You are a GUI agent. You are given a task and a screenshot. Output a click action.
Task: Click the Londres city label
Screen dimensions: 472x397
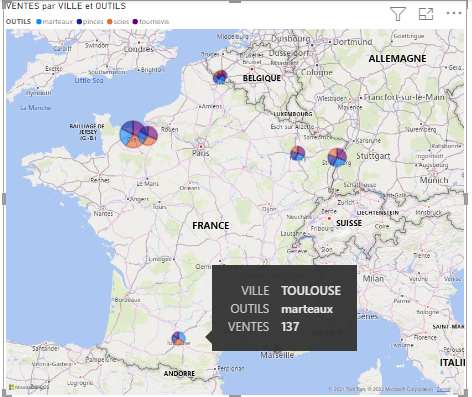coord(139,49)
